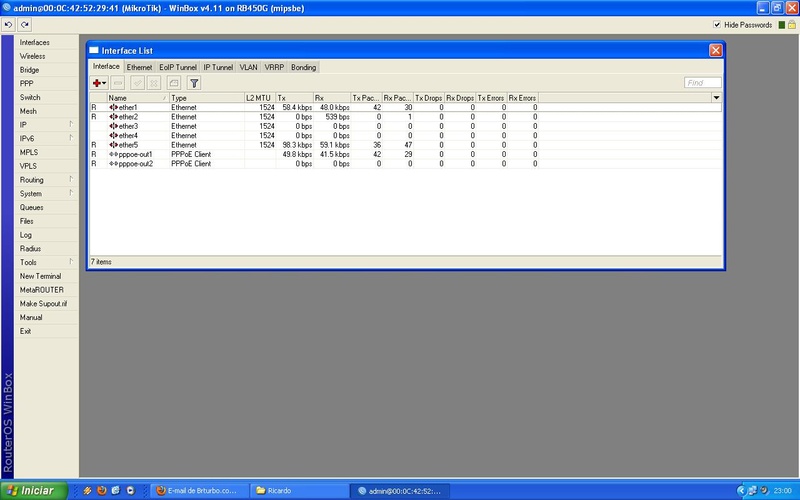
Task: Click the ether3 interface icon
Action: click(113, 126)
